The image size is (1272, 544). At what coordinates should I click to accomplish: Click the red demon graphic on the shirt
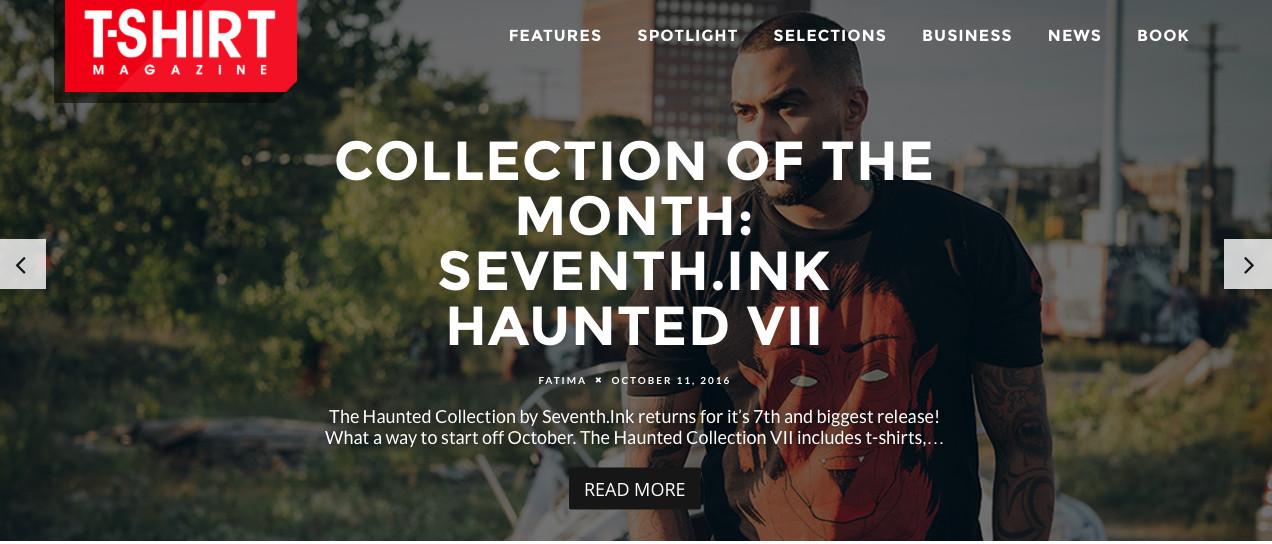[x=840, y=420]
